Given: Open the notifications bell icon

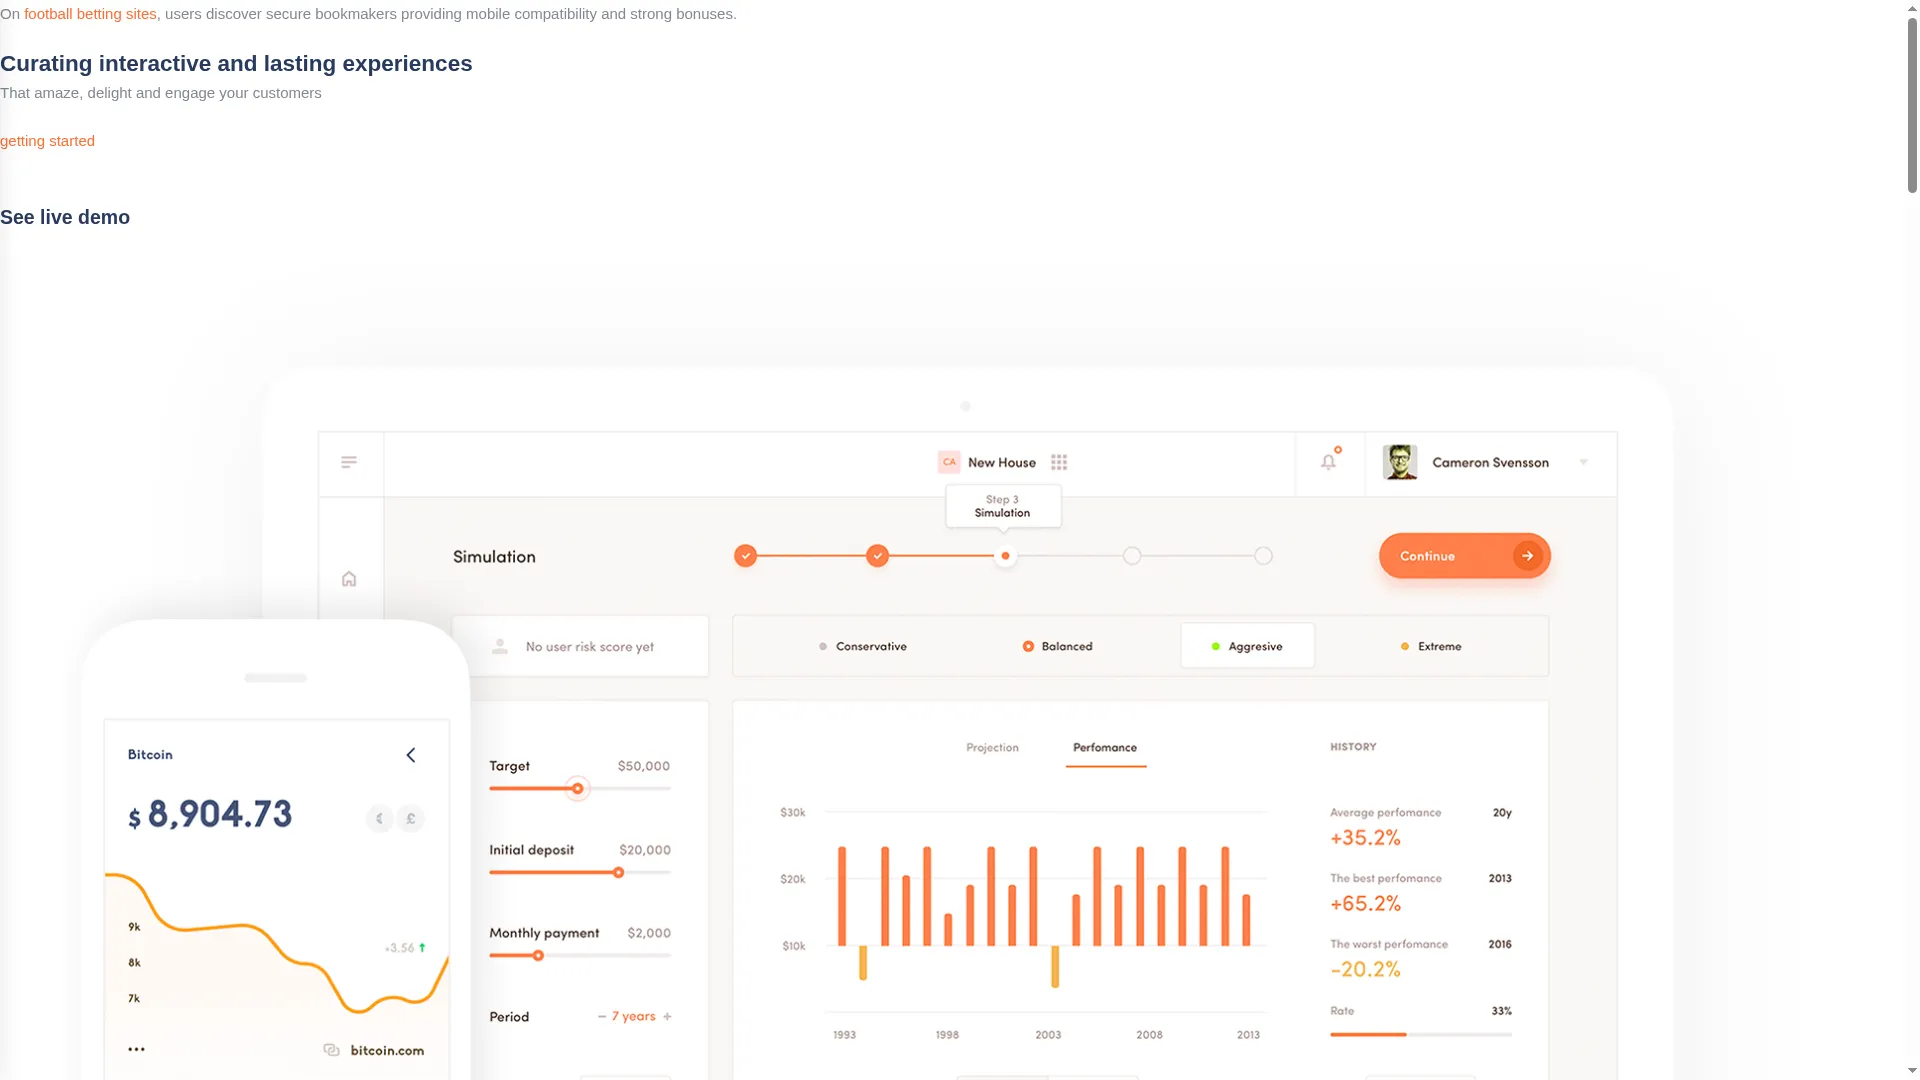Looking at the screenshot, I should click(1329, 461).
